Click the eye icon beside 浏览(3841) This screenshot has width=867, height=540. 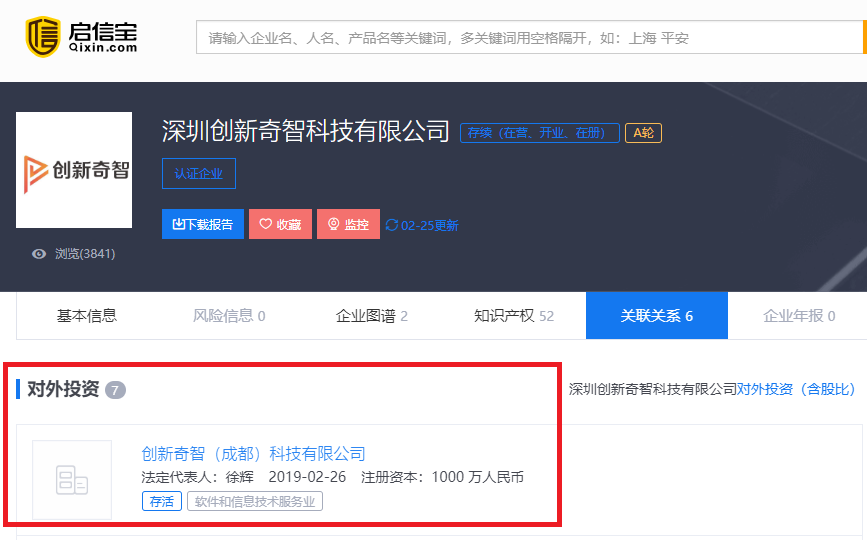(x=39, y=254)
